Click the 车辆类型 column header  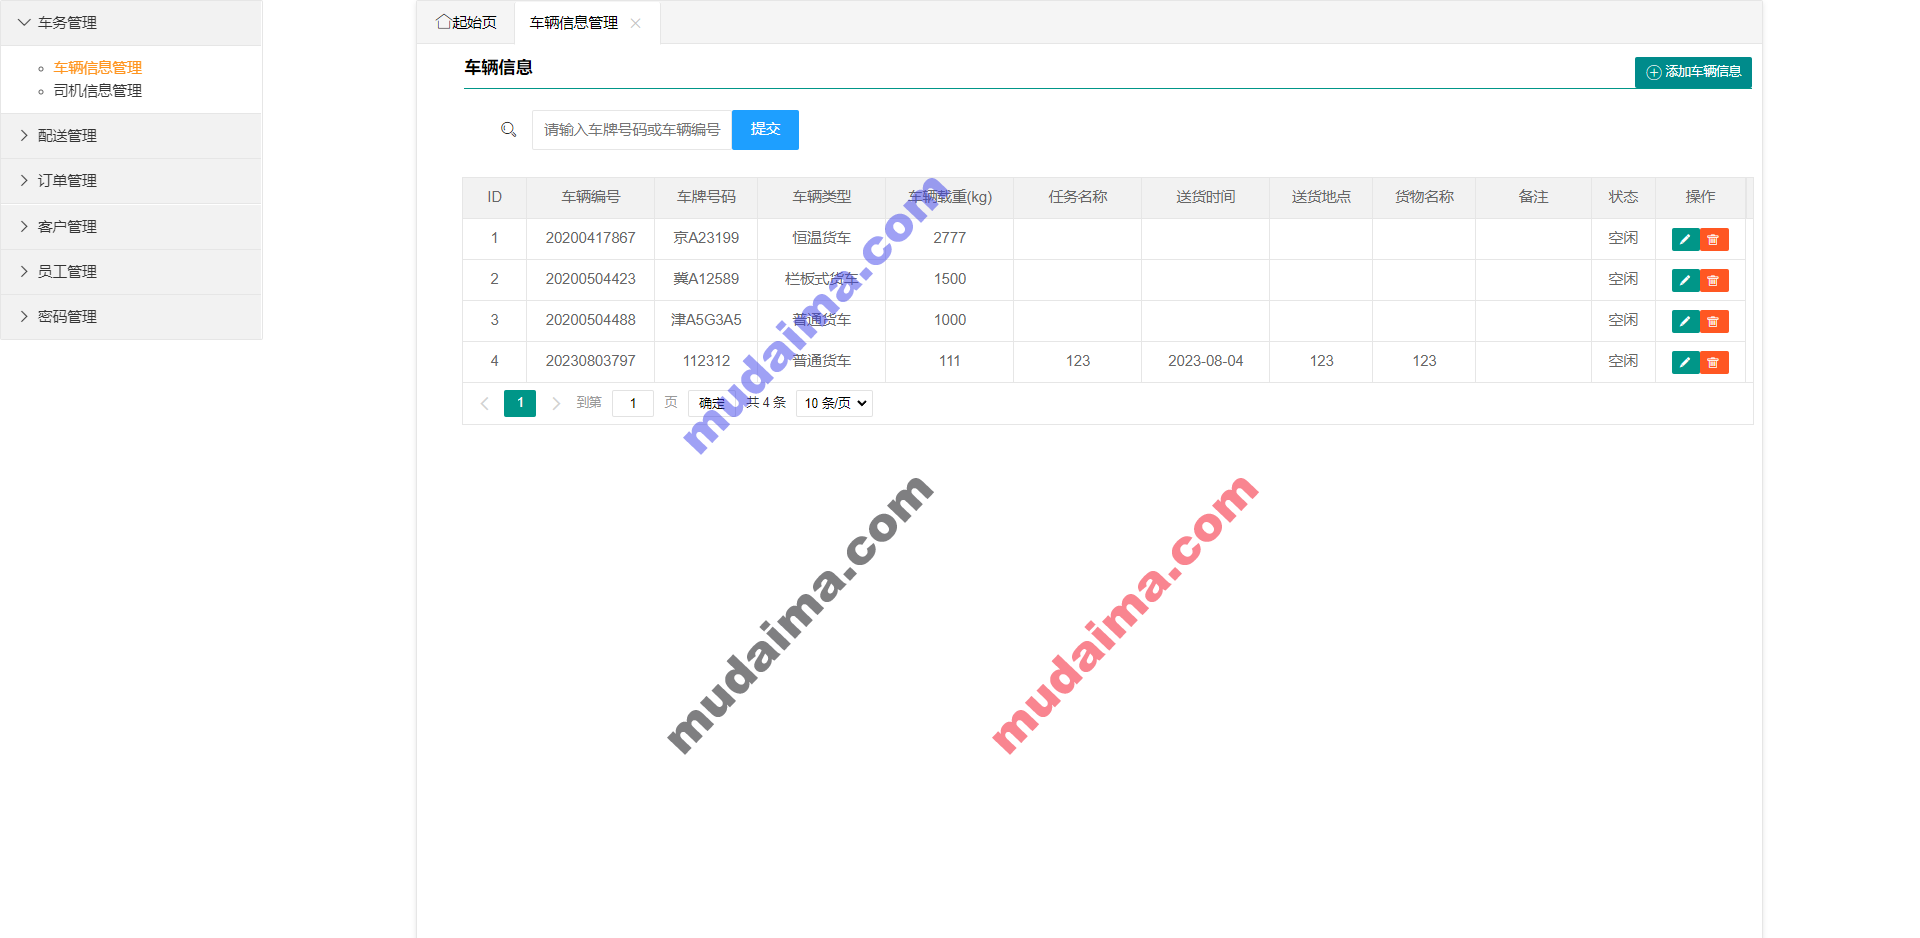pyautogui.click(x=822, y=197)
